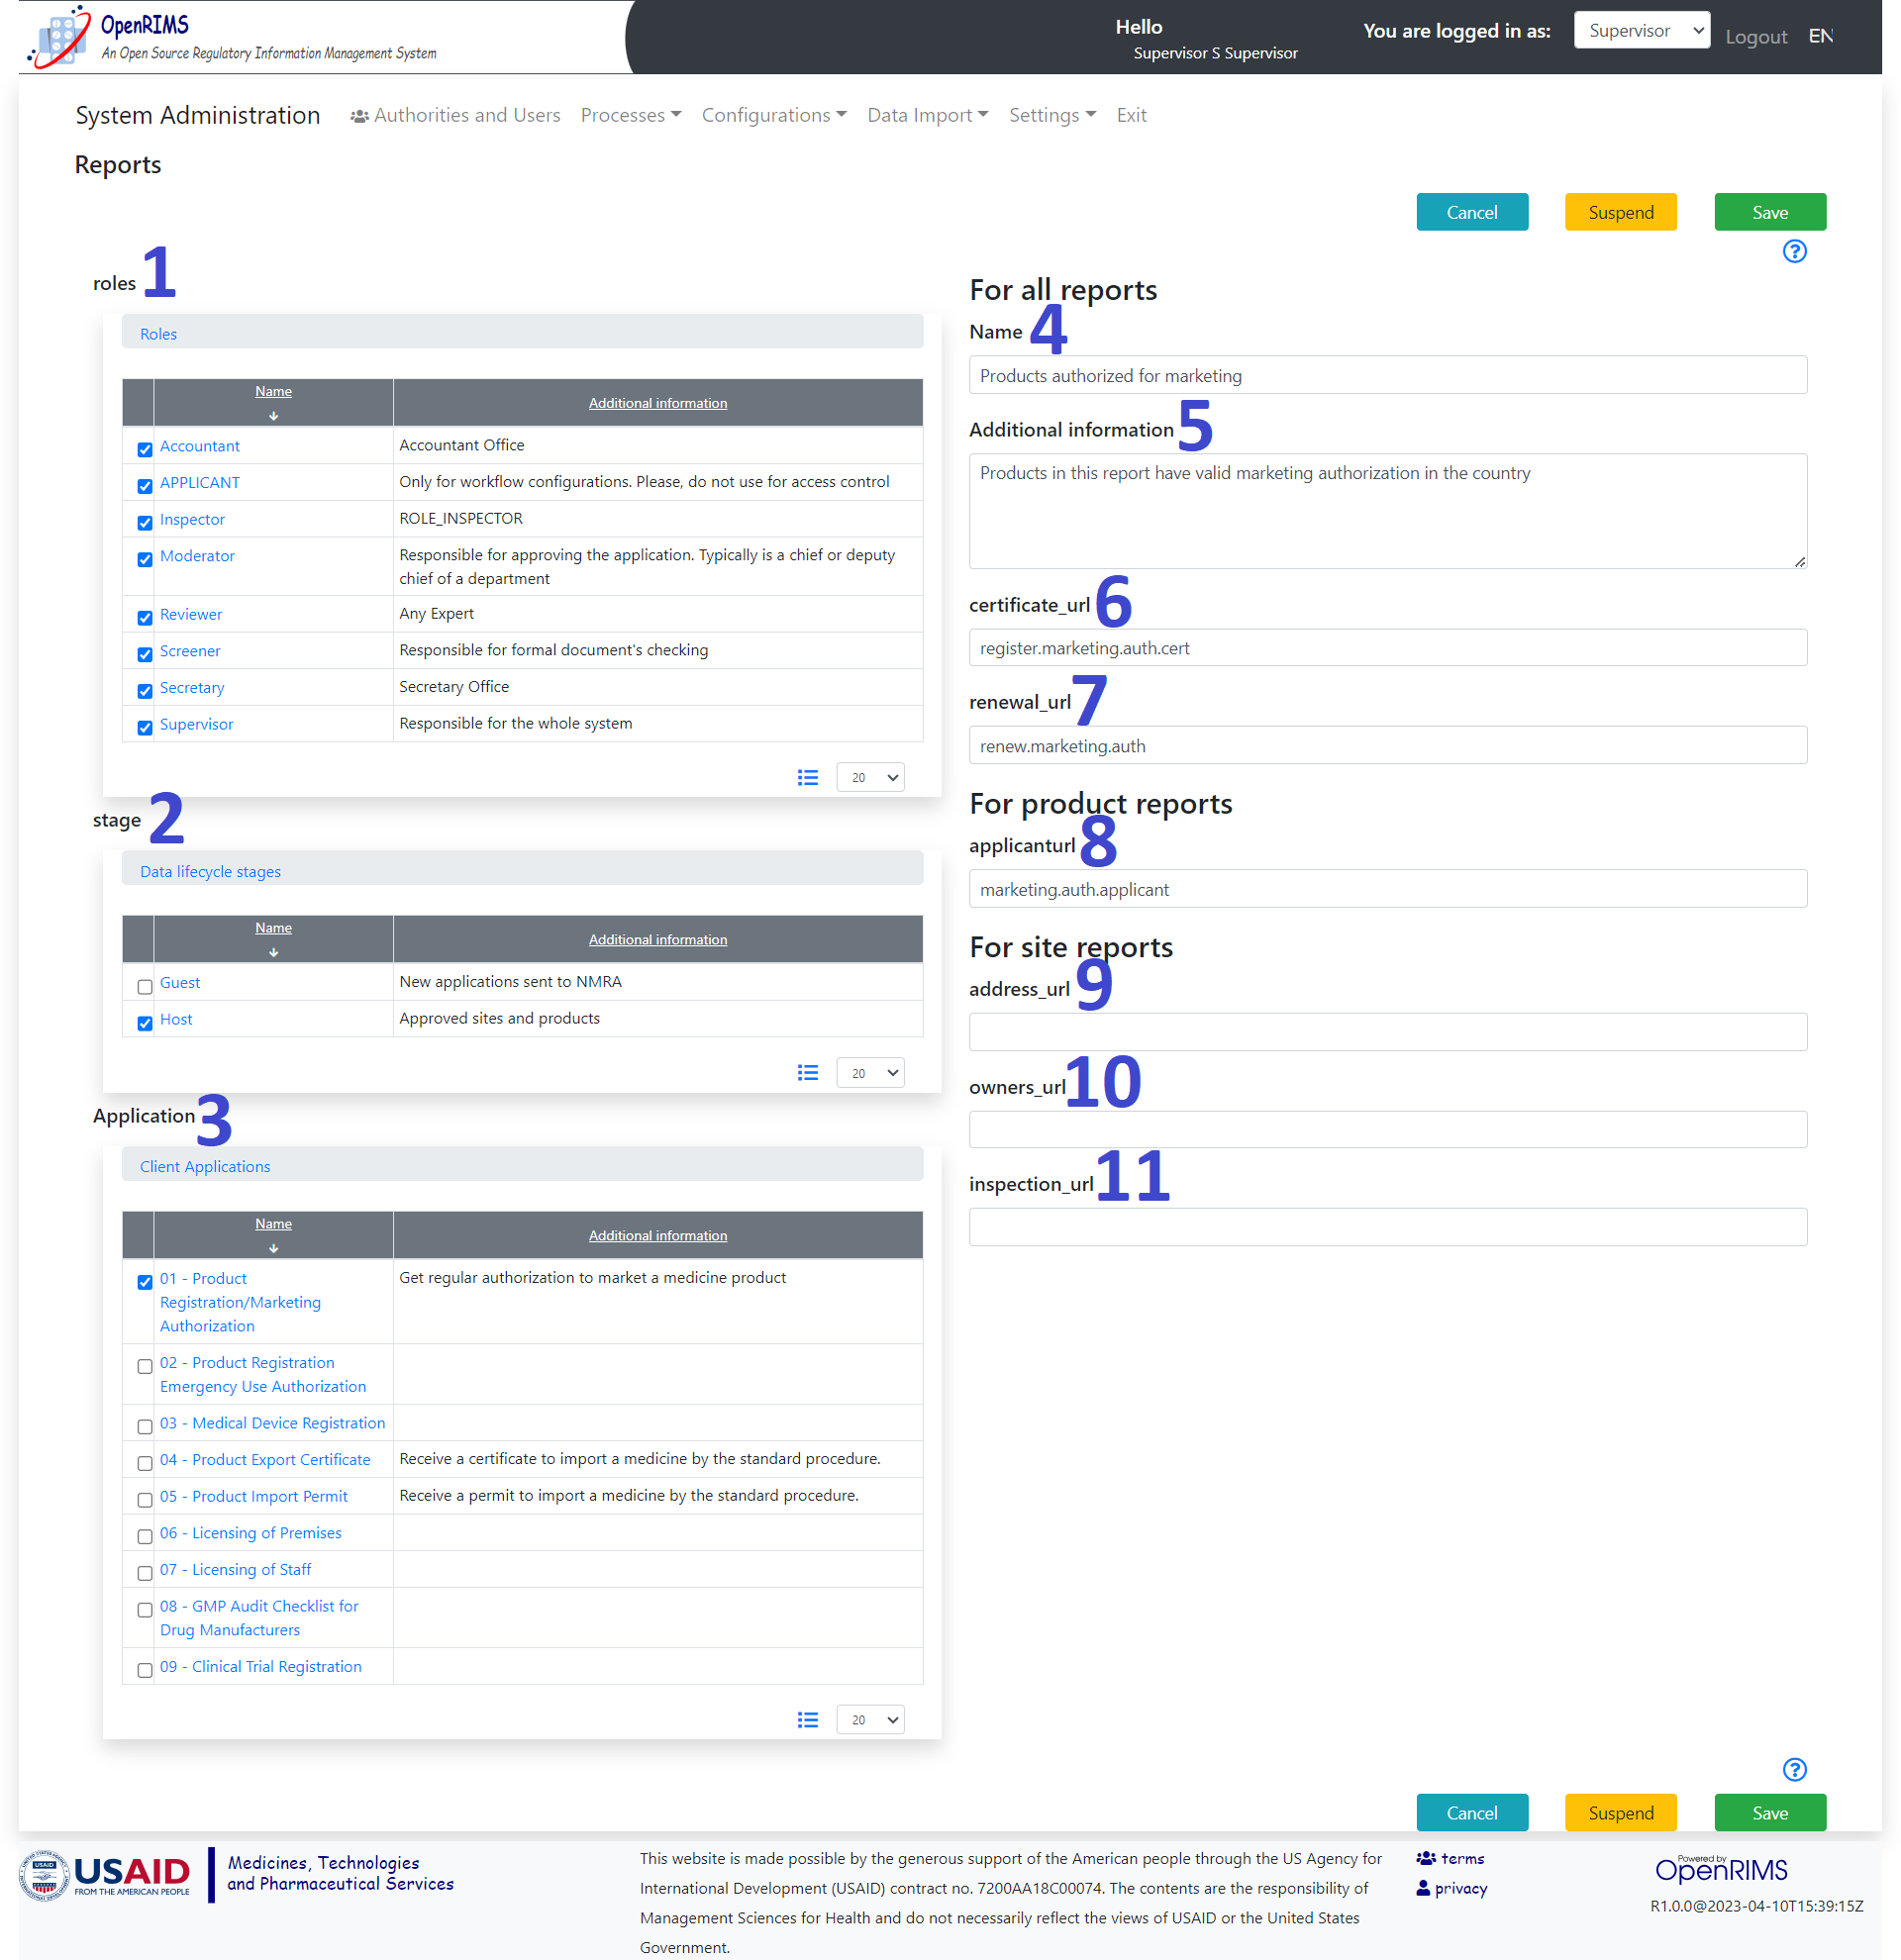Click the top Save button
Screen dimensions: 1901x1960
(1769, 212)
